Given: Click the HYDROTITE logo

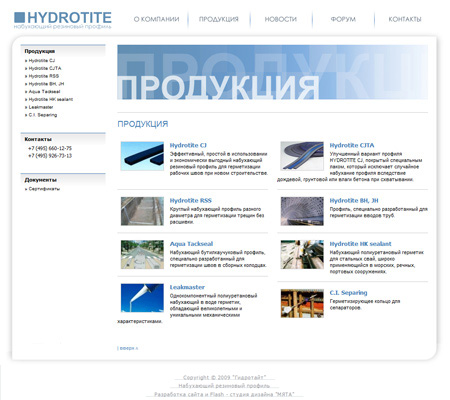Looking at the screenshot, I should (63, 20).
